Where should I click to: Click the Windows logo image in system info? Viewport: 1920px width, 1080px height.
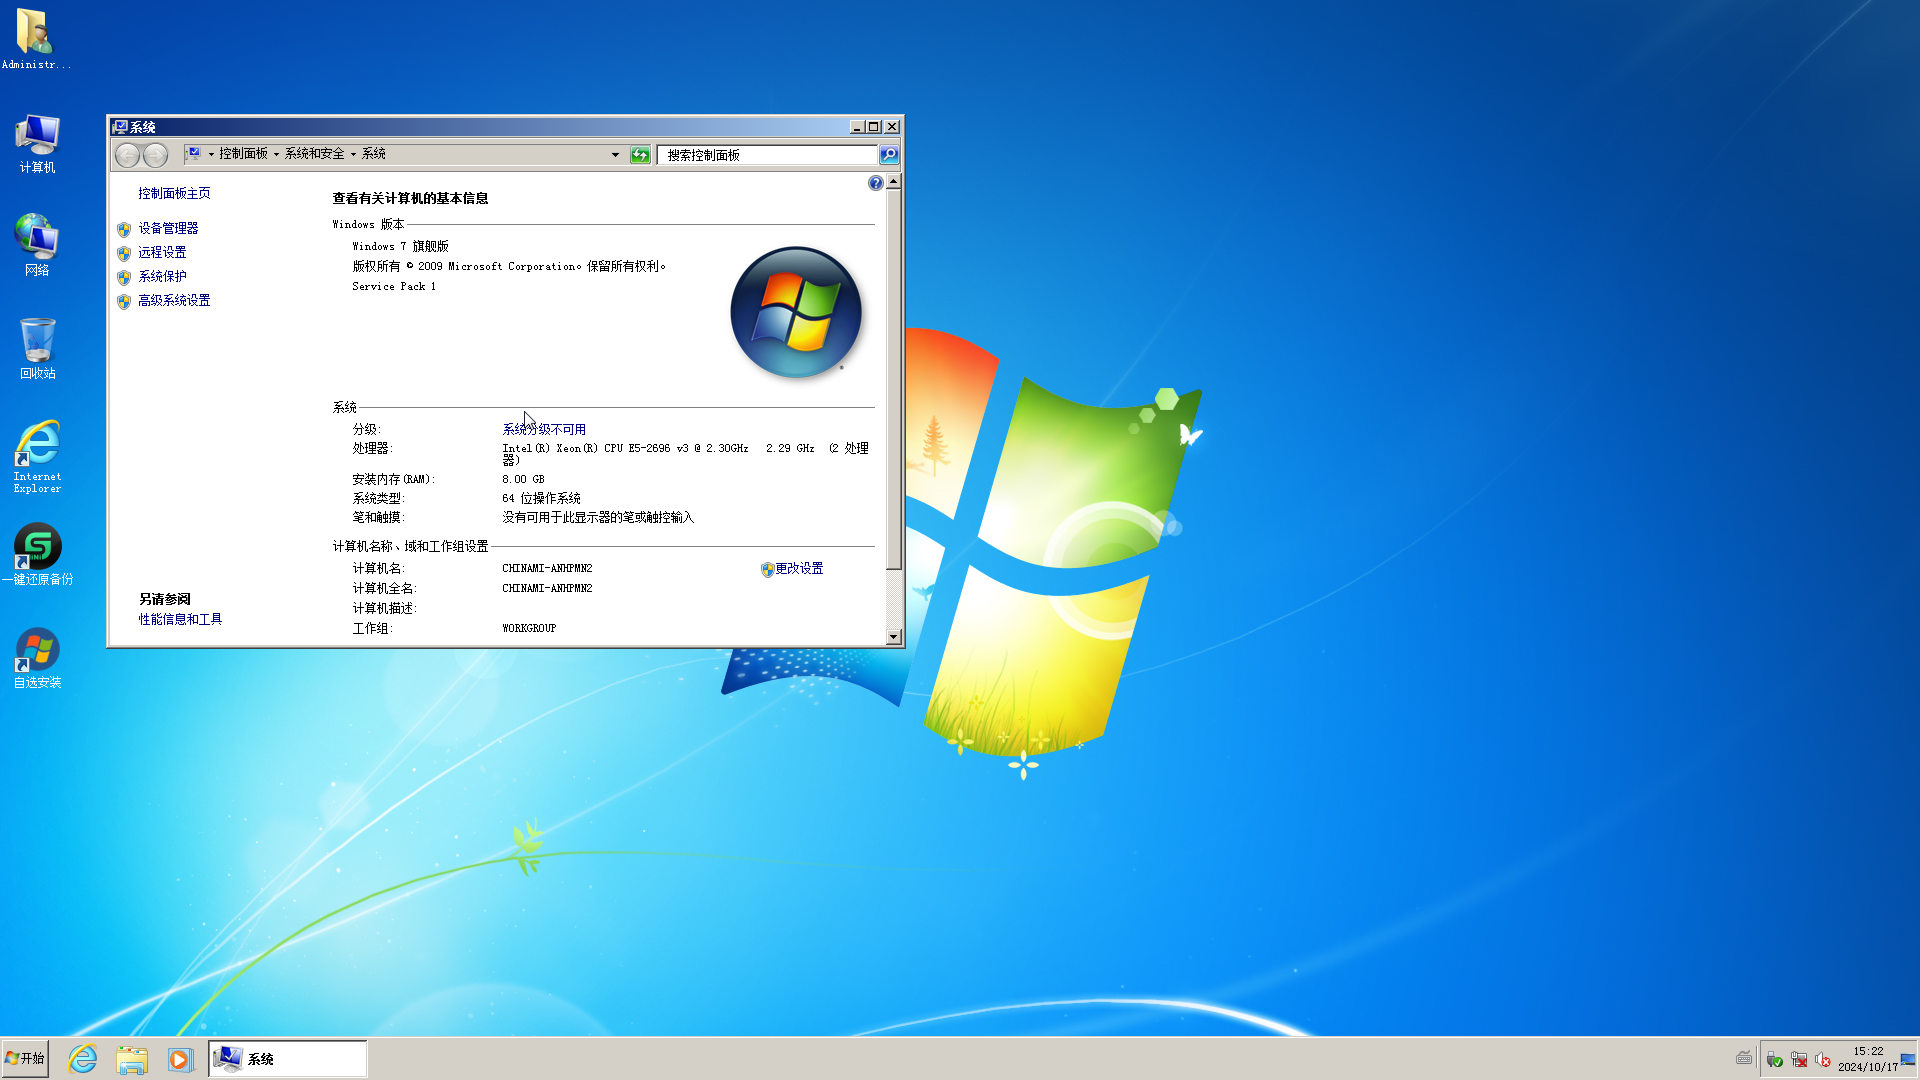796,312
